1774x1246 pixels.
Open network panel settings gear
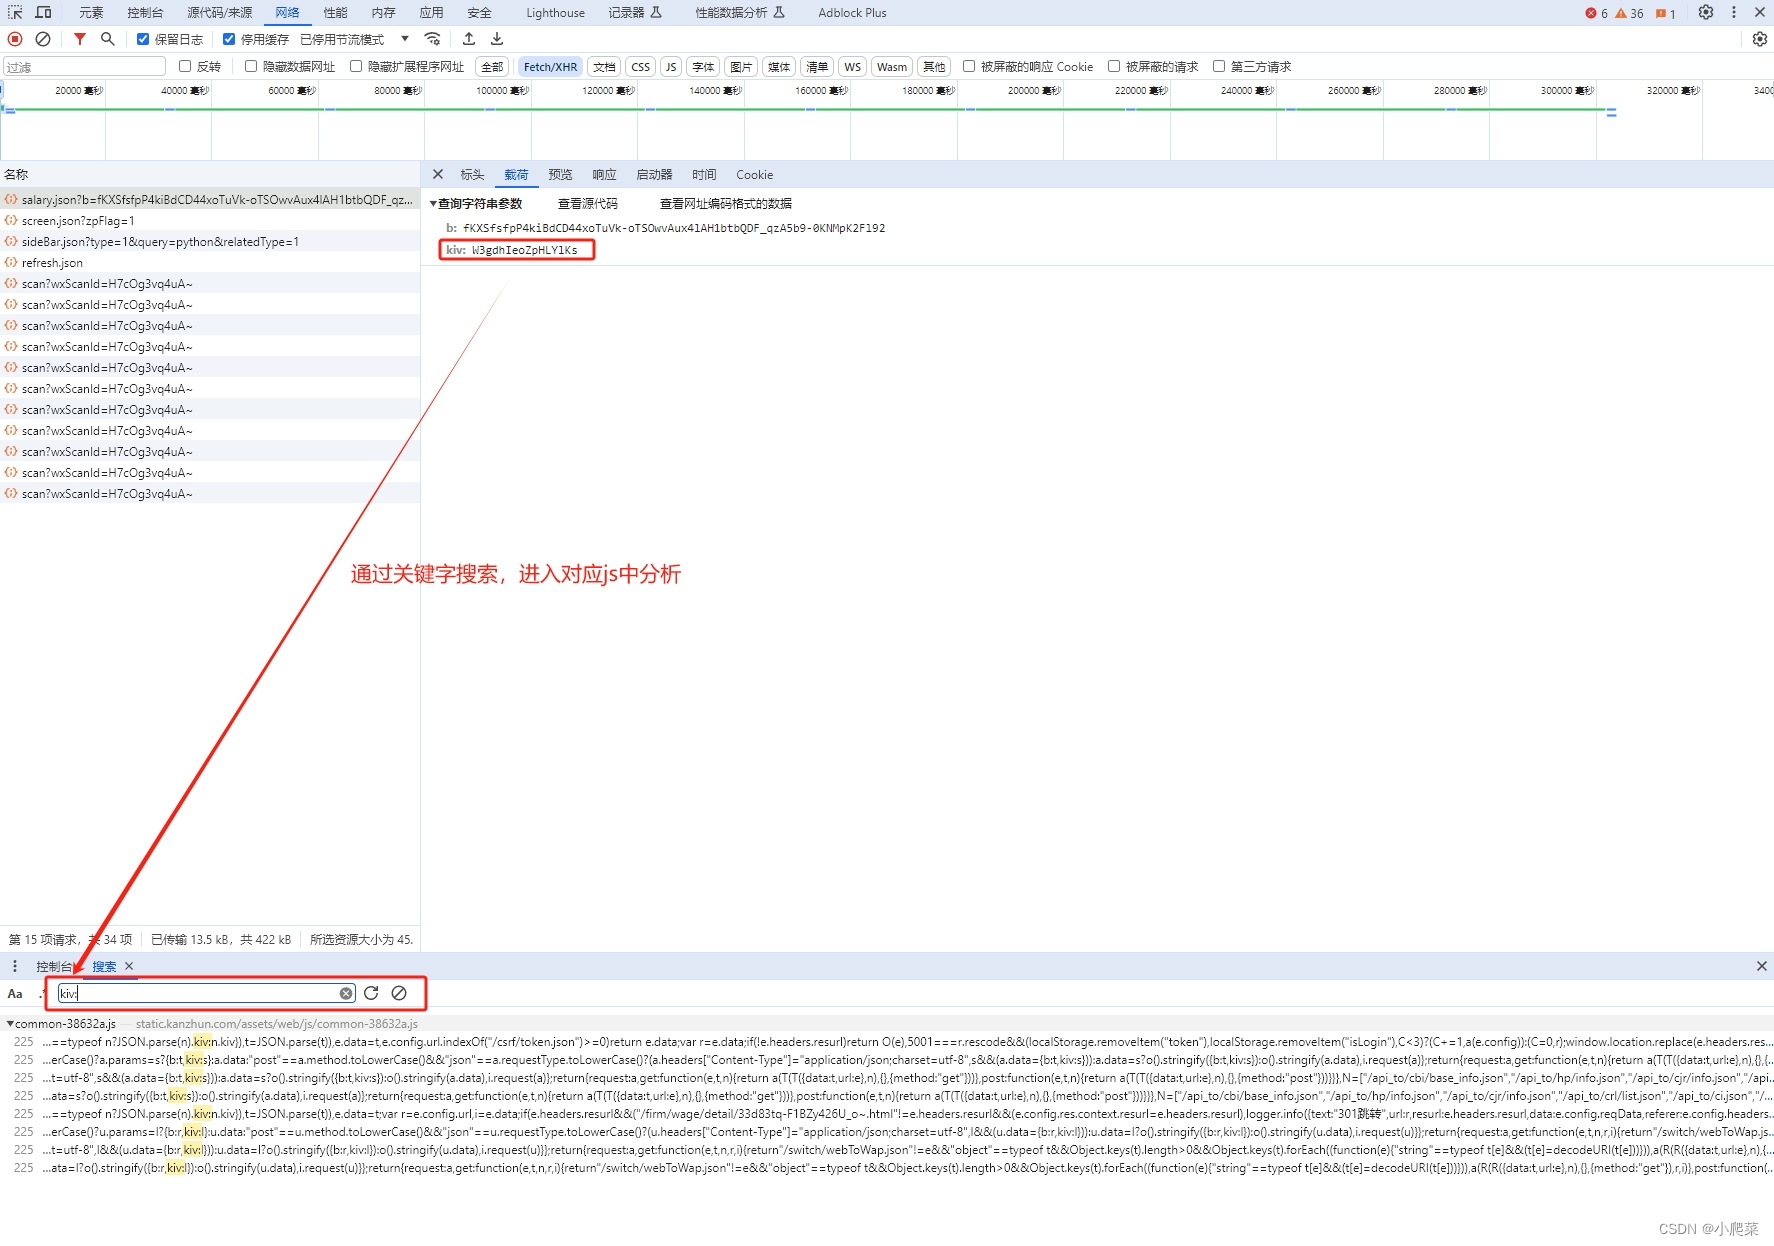1760,39
